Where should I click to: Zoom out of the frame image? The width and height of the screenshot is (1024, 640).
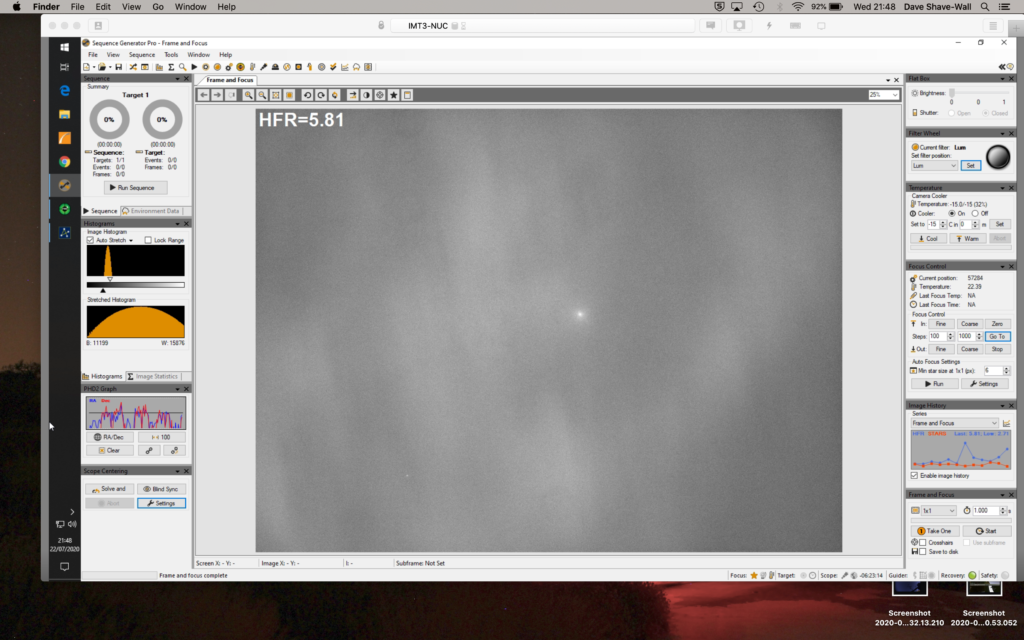262,95
